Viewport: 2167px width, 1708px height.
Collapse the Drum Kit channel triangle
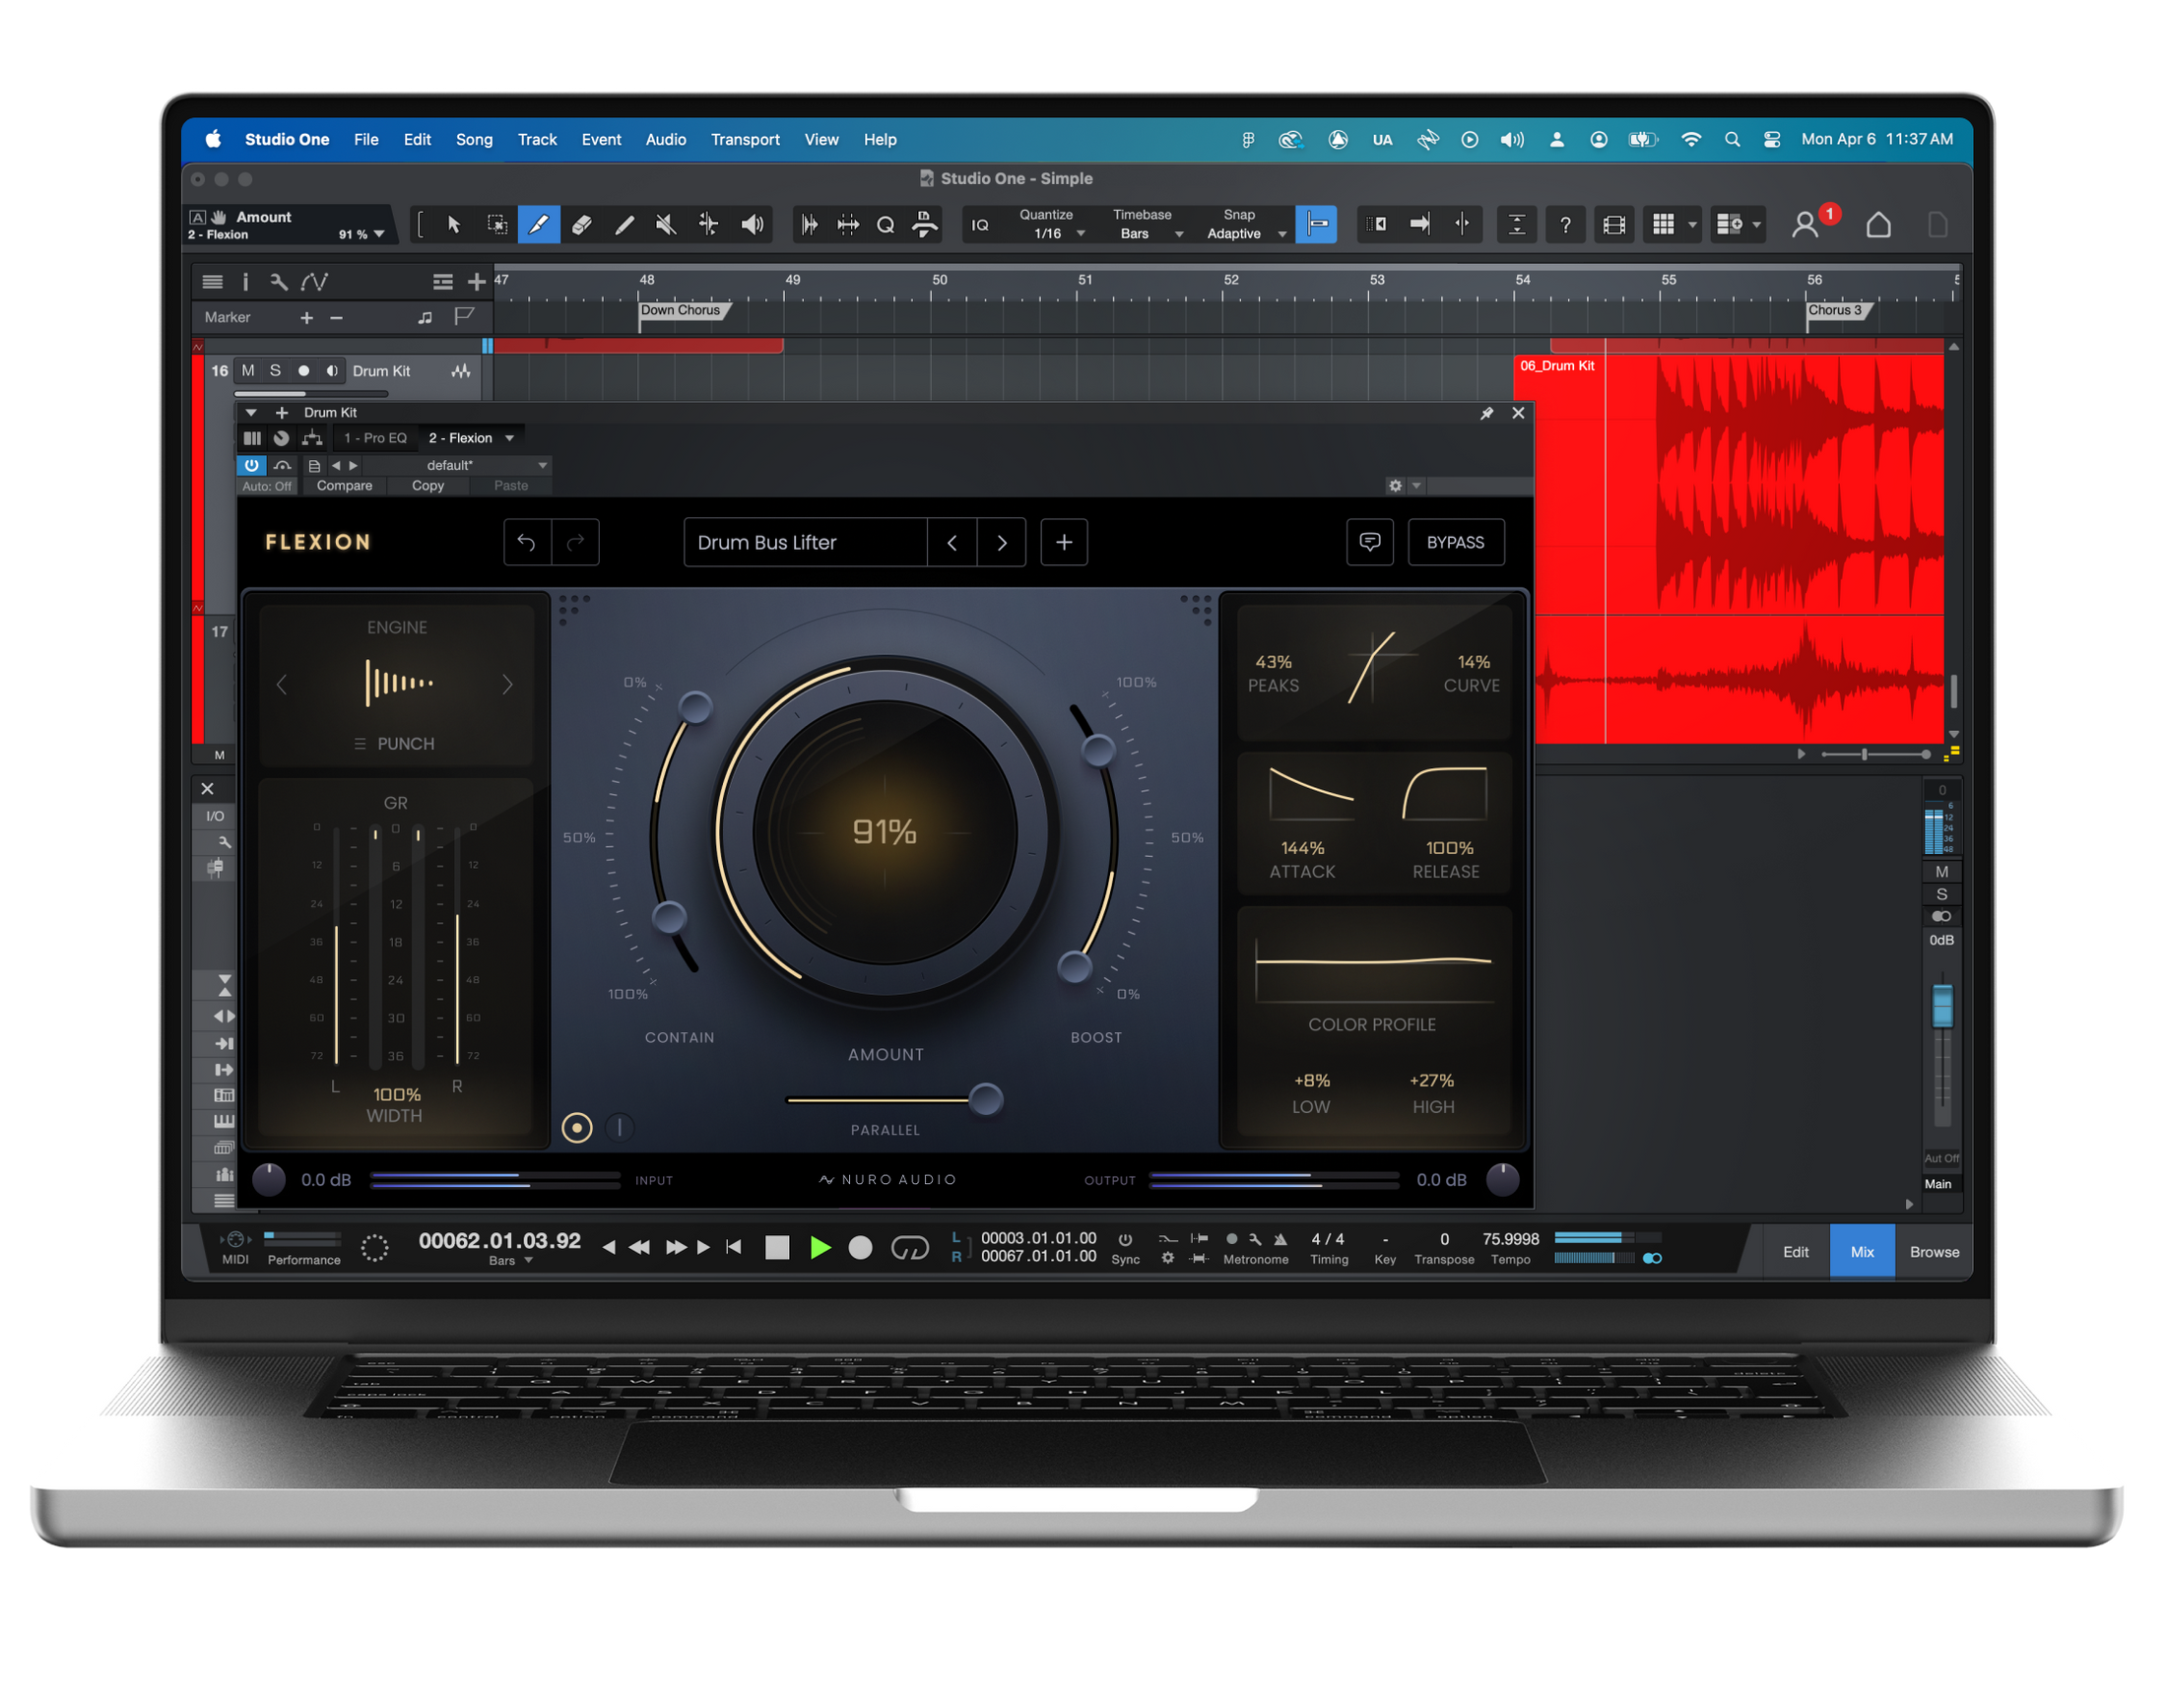click(x=251, y=412)
